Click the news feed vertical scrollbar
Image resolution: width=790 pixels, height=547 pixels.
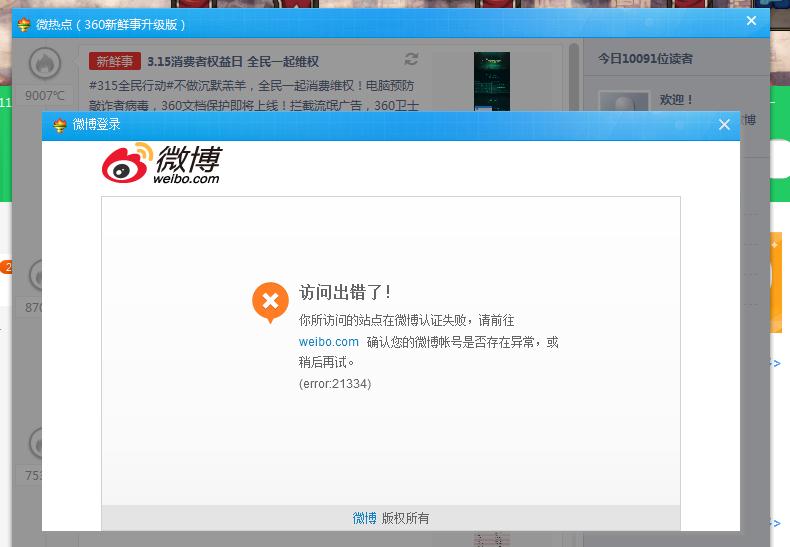coord(573,77)
